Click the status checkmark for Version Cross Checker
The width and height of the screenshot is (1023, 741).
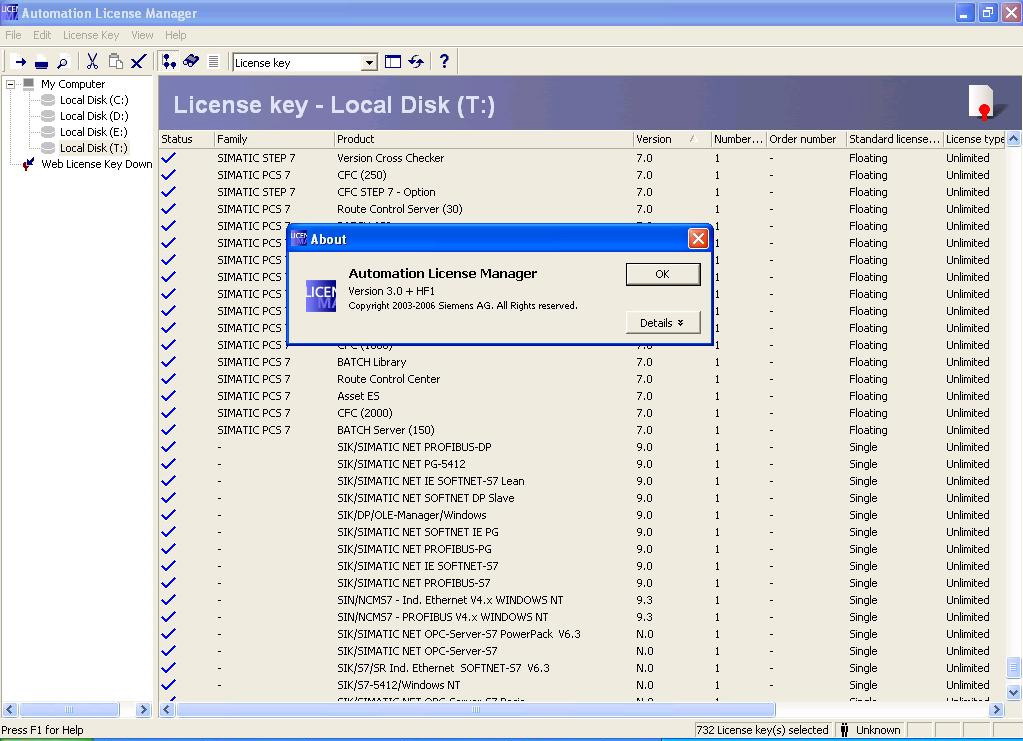(168, 158)
